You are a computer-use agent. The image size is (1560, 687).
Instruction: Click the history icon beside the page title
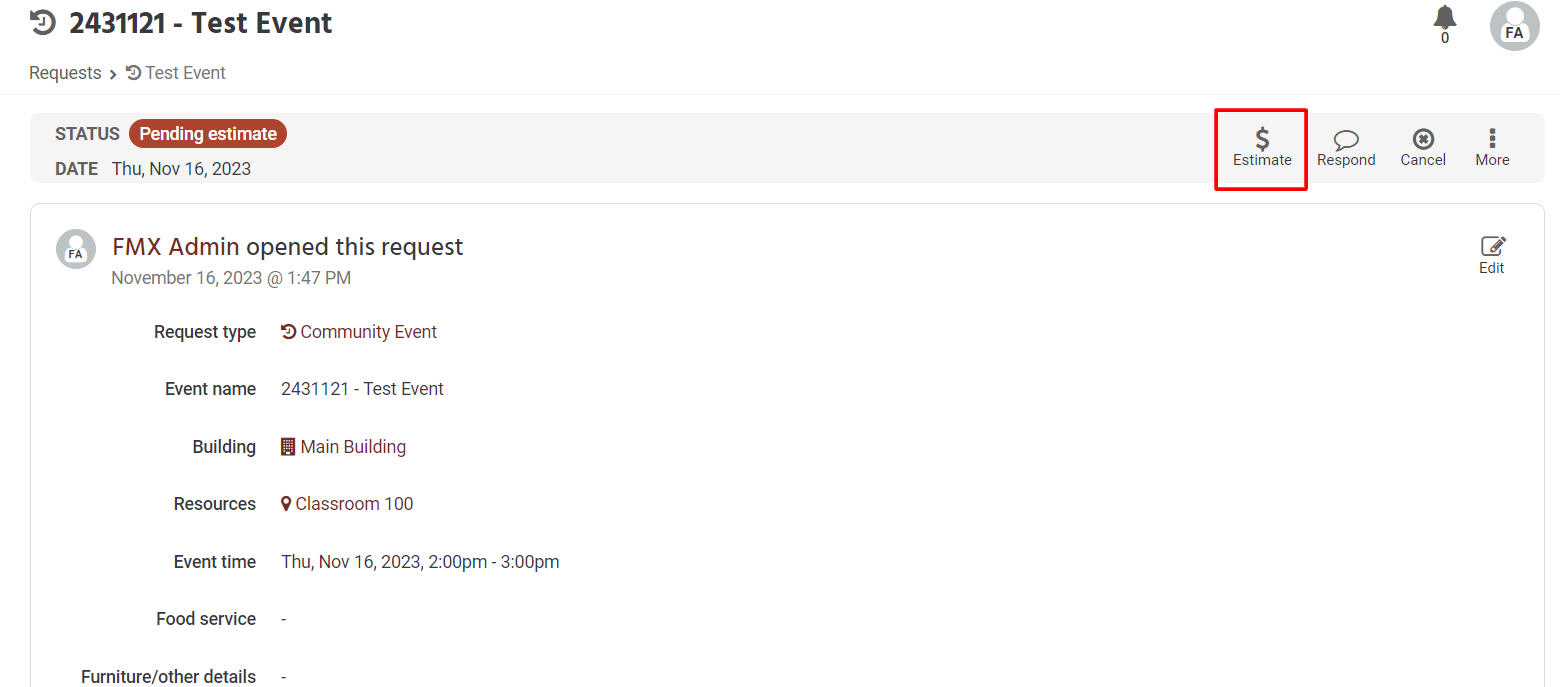[x=43, y=22]
